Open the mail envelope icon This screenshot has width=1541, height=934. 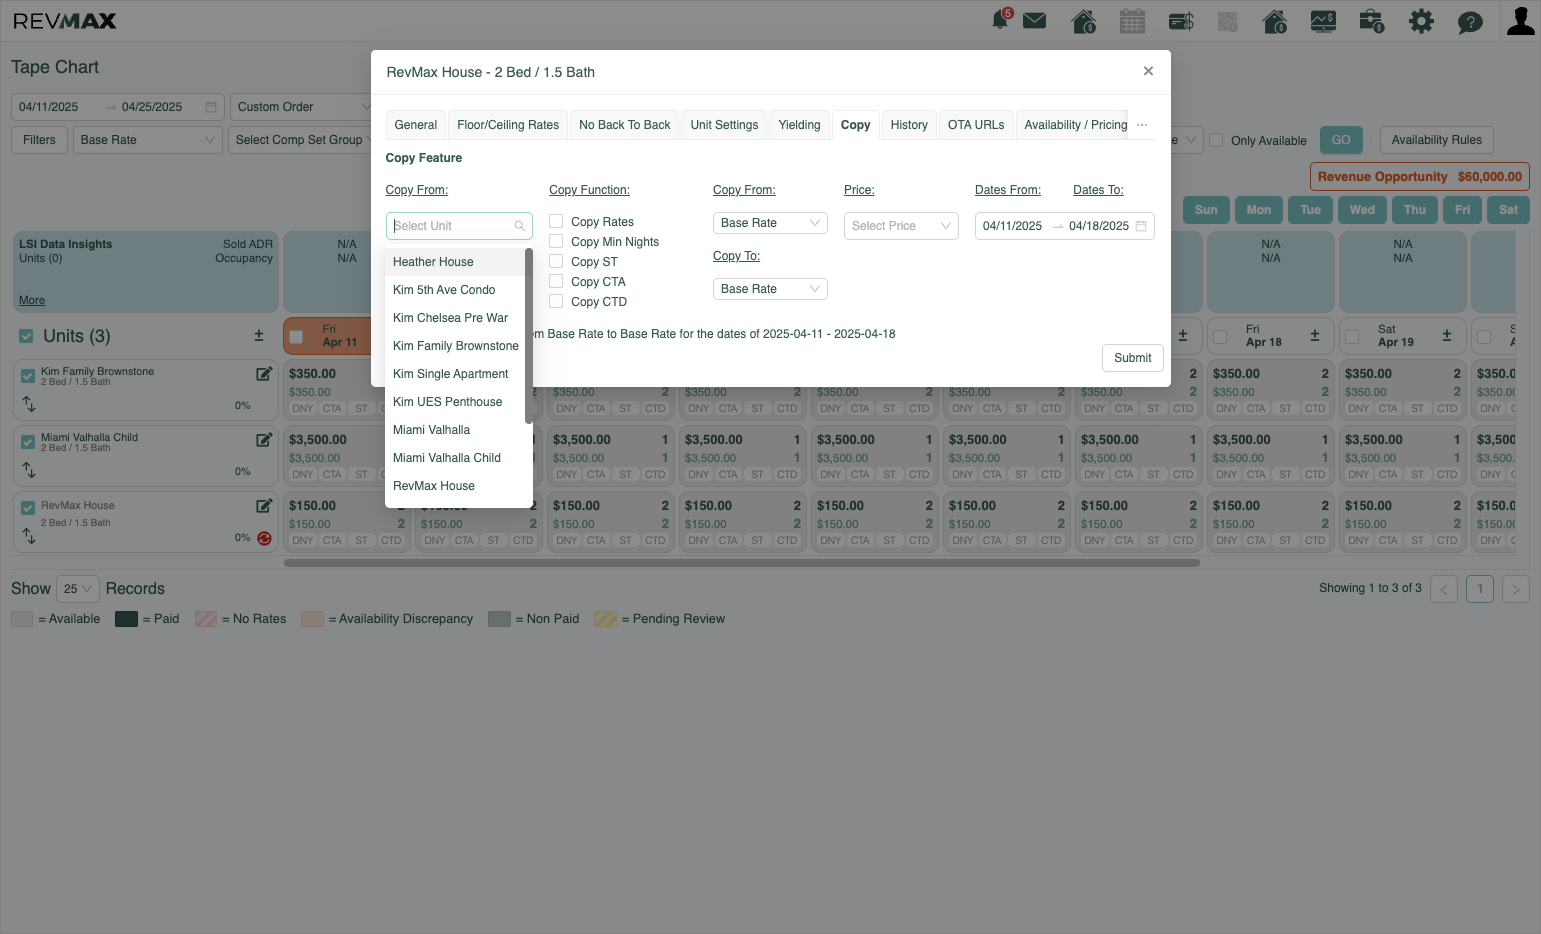[1035, 21]
